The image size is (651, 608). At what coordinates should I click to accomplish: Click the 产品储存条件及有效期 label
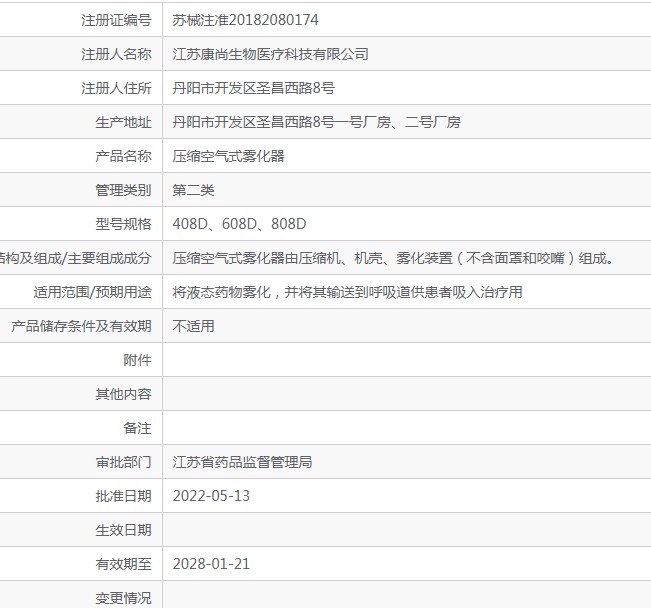pos(81,326)
